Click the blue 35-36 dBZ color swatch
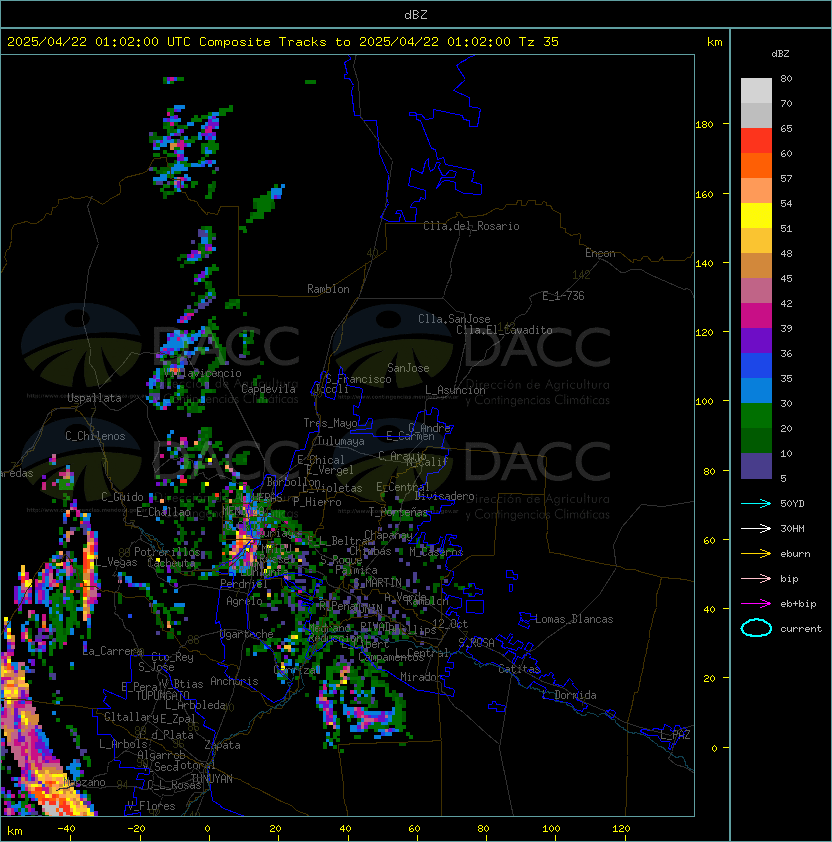The image size is (832, 842). coord(756,366)
